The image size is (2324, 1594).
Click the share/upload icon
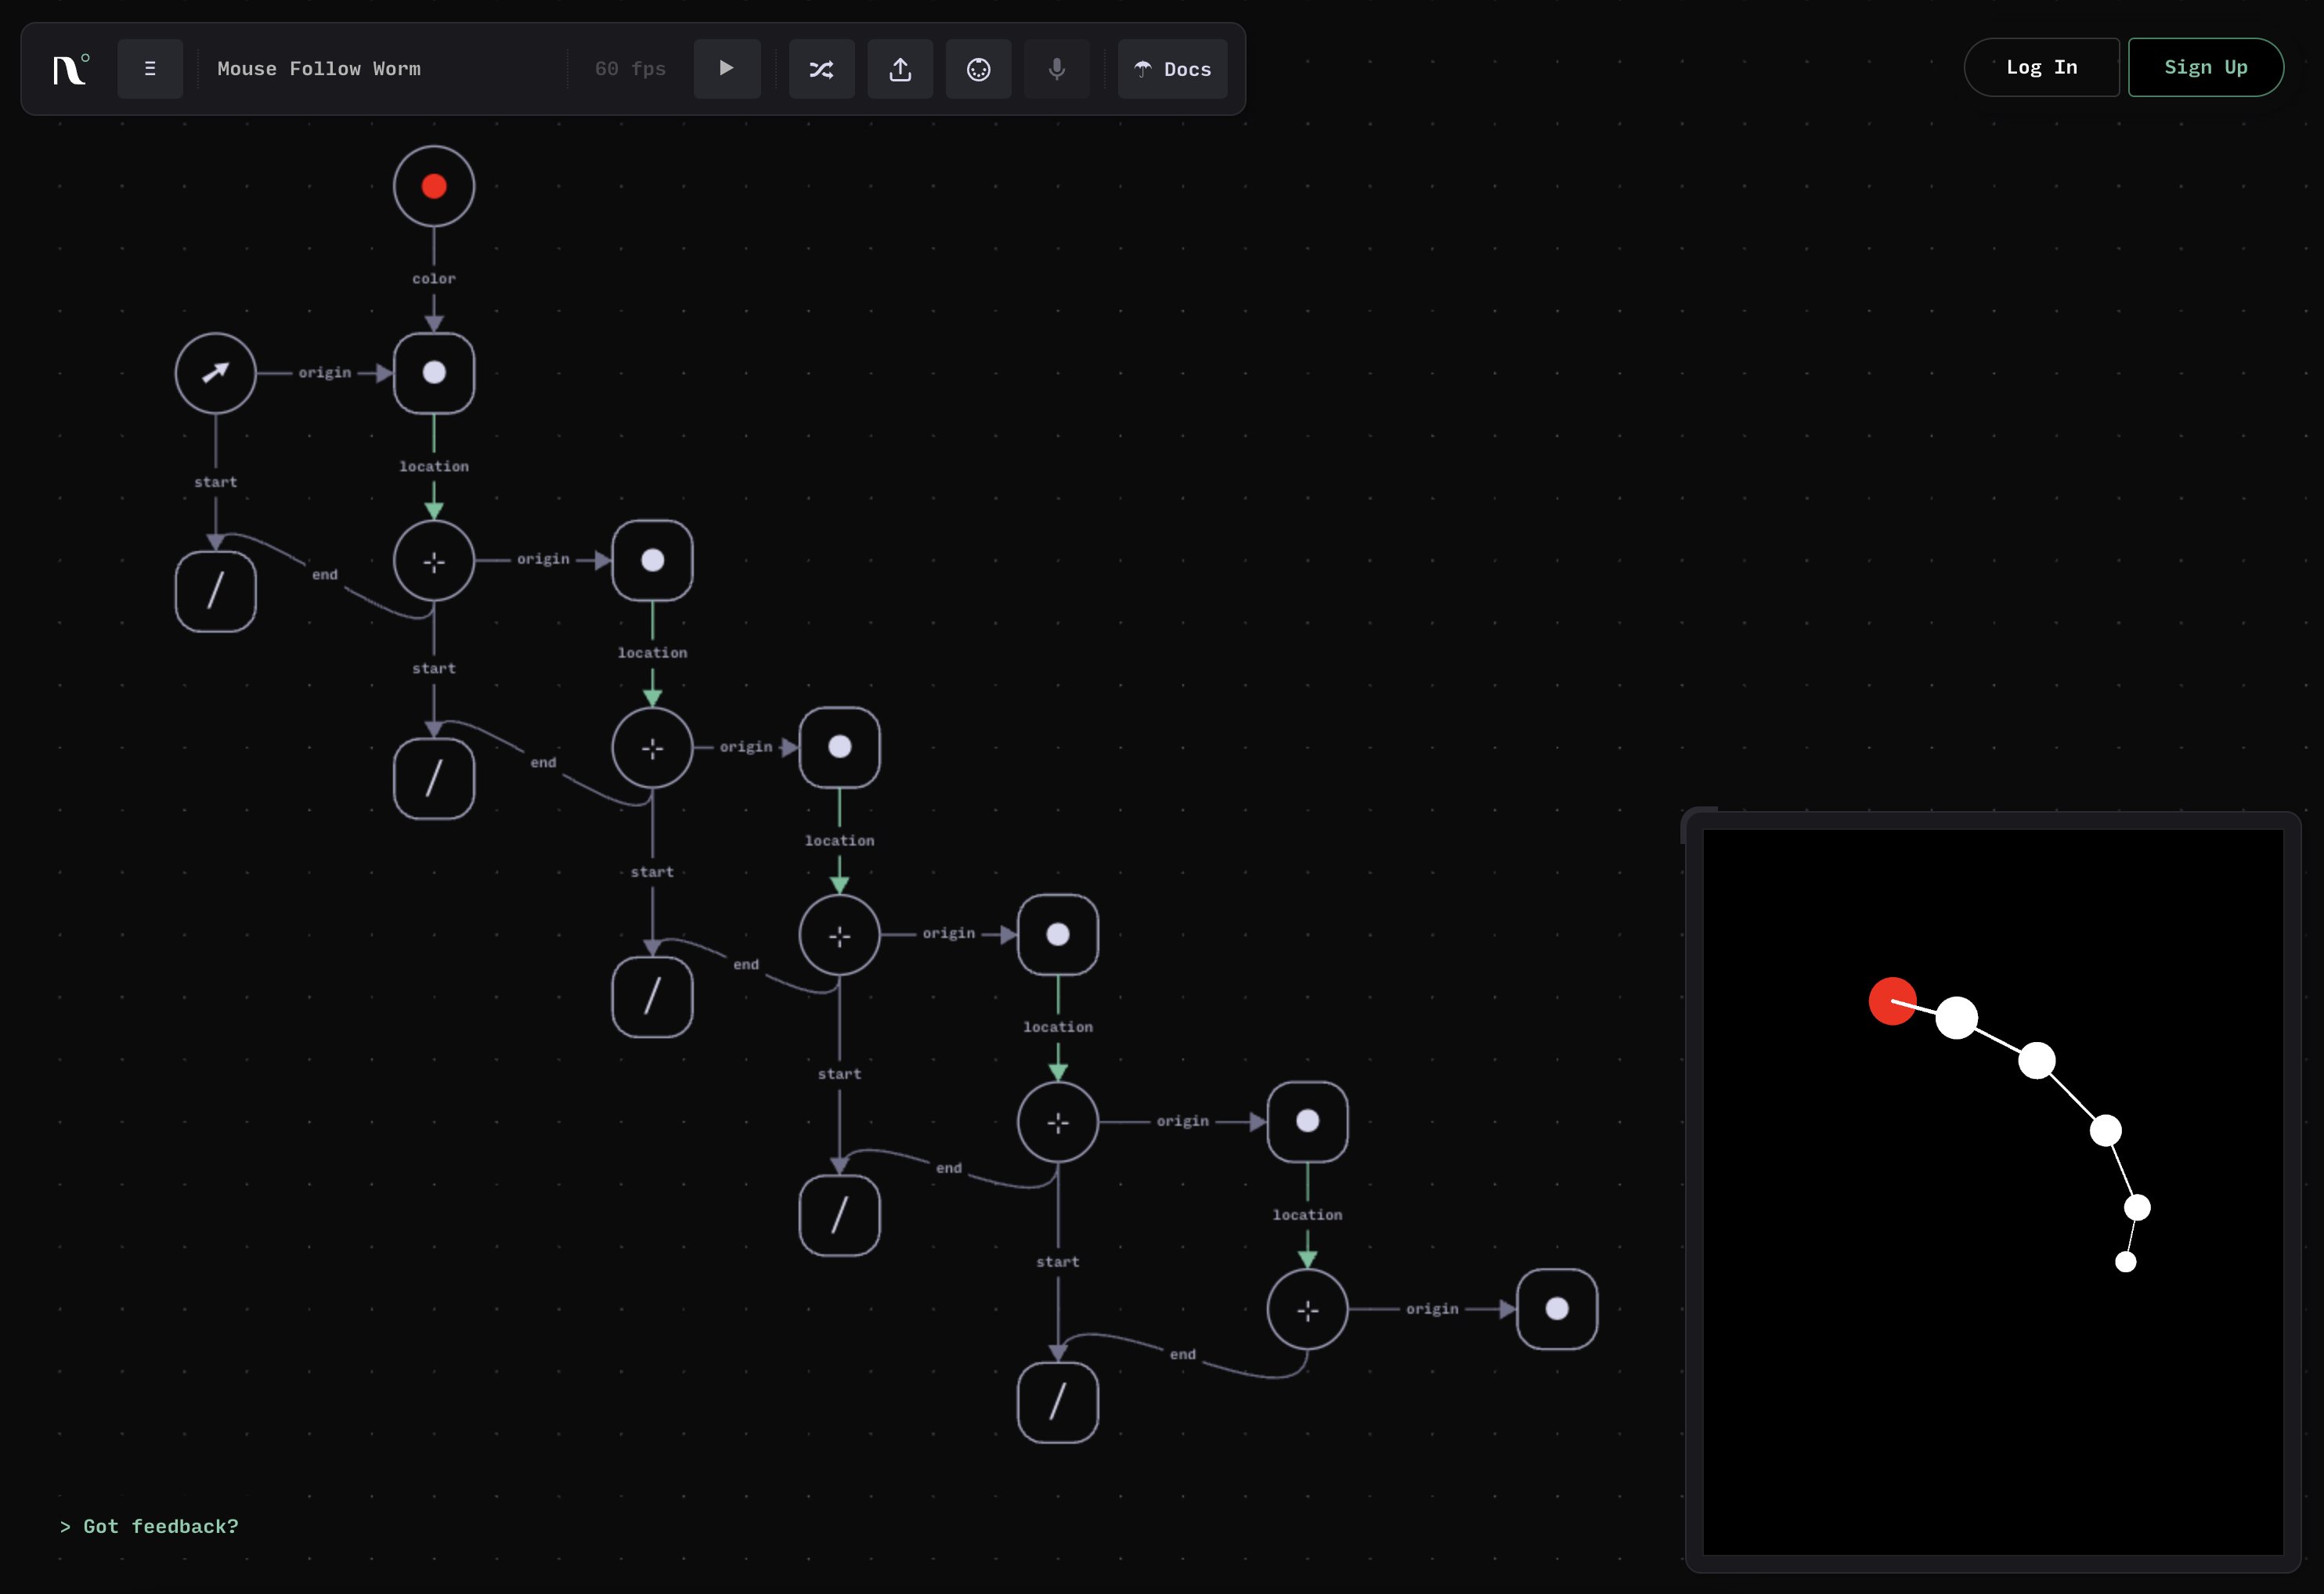click(900, 69)
